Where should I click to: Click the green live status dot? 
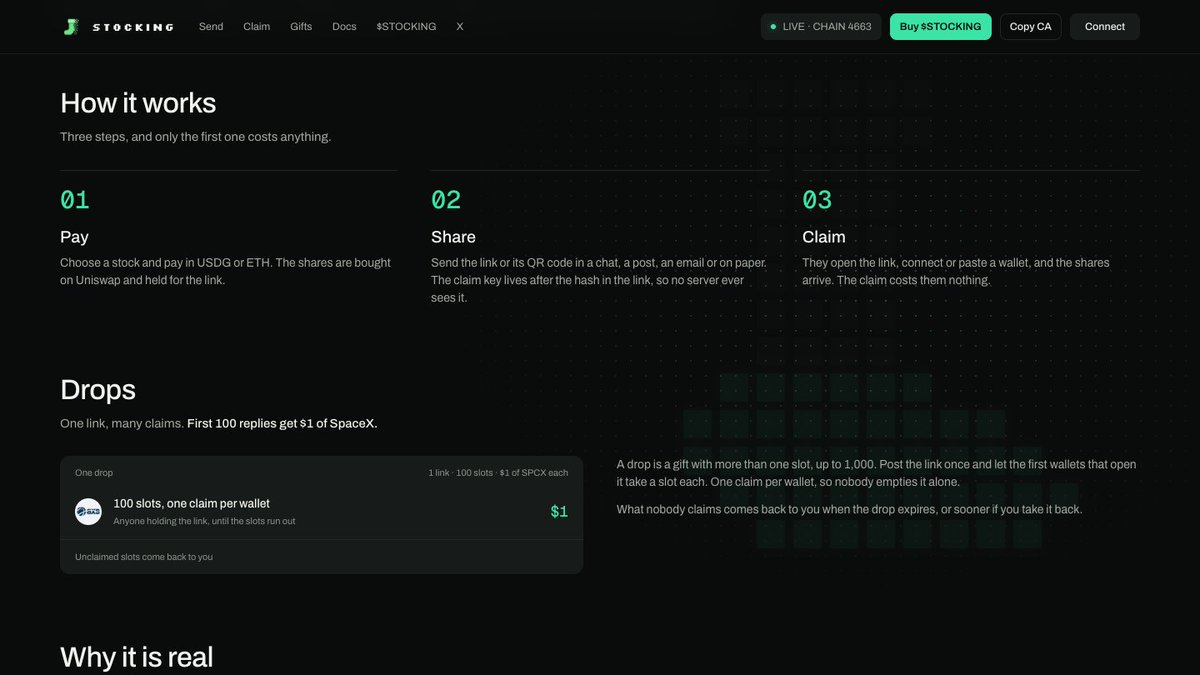[x=773, y=27]
